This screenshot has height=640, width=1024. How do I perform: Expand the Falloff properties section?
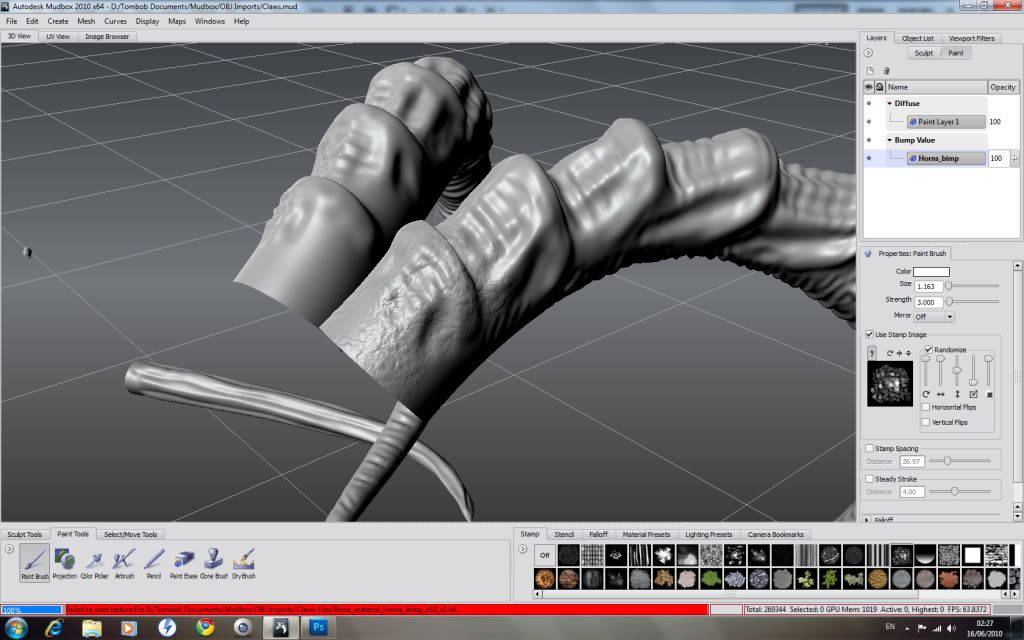(x=867, y=519)
